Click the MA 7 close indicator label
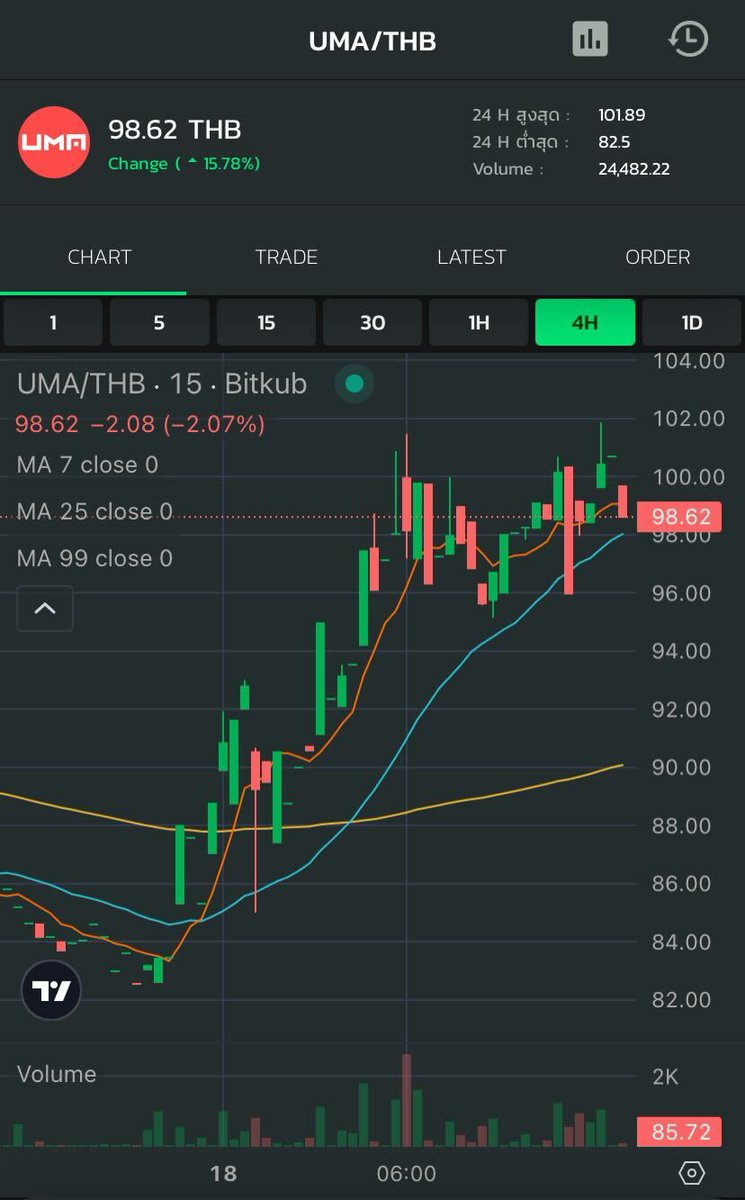Screen dimensions: 745x1200 point(88,464)
